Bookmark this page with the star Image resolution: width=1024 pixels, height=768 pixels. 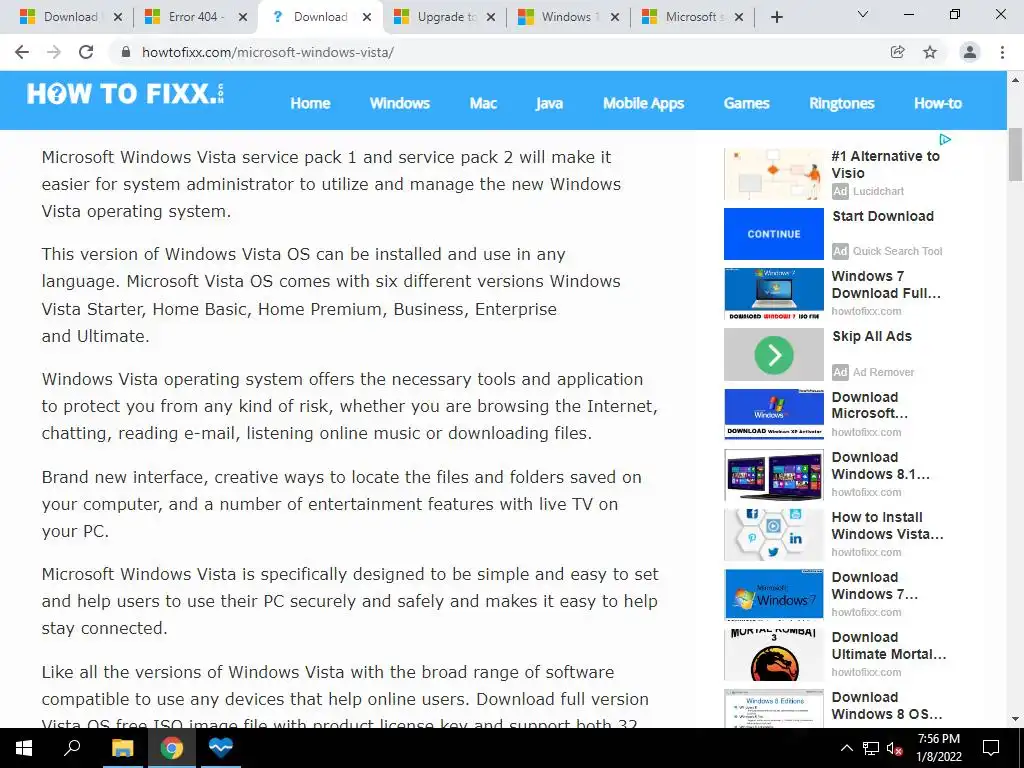click(x=930, y=52)
